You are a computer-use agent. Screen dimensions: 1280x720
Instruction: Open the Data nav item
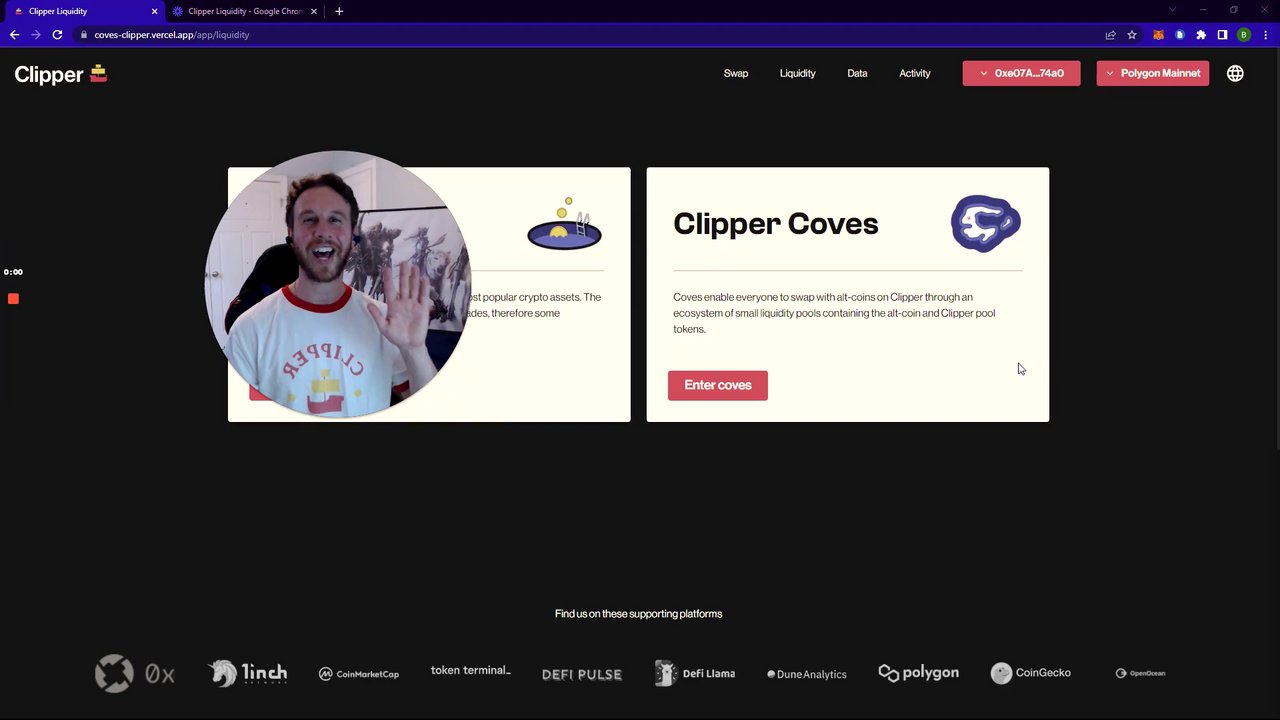(x=857, y=73)
